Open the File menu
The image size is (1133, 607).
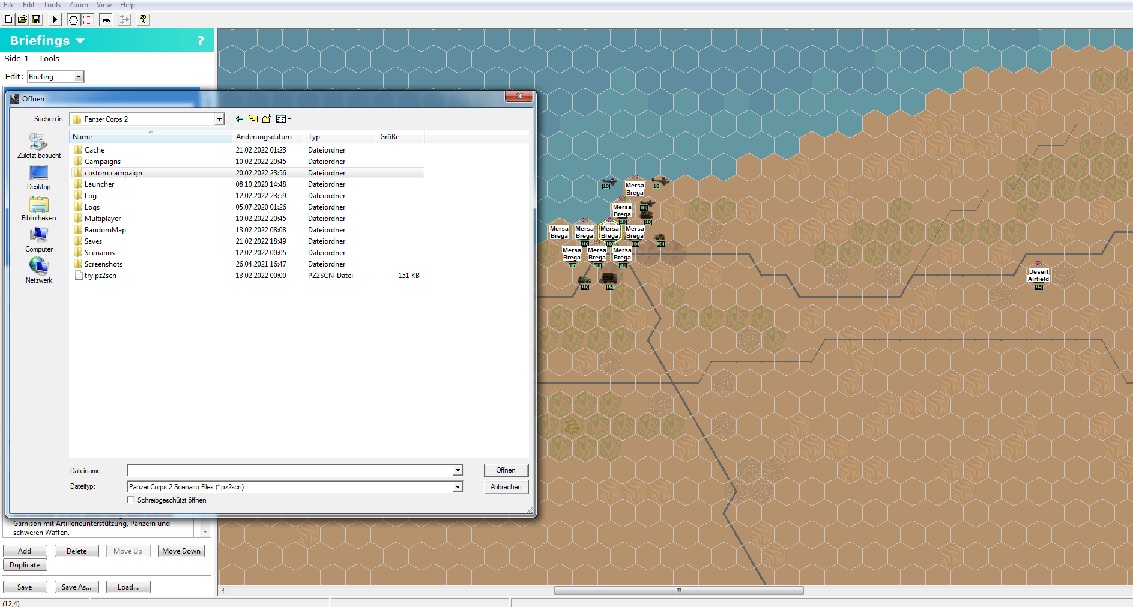[x=9, y=4]
